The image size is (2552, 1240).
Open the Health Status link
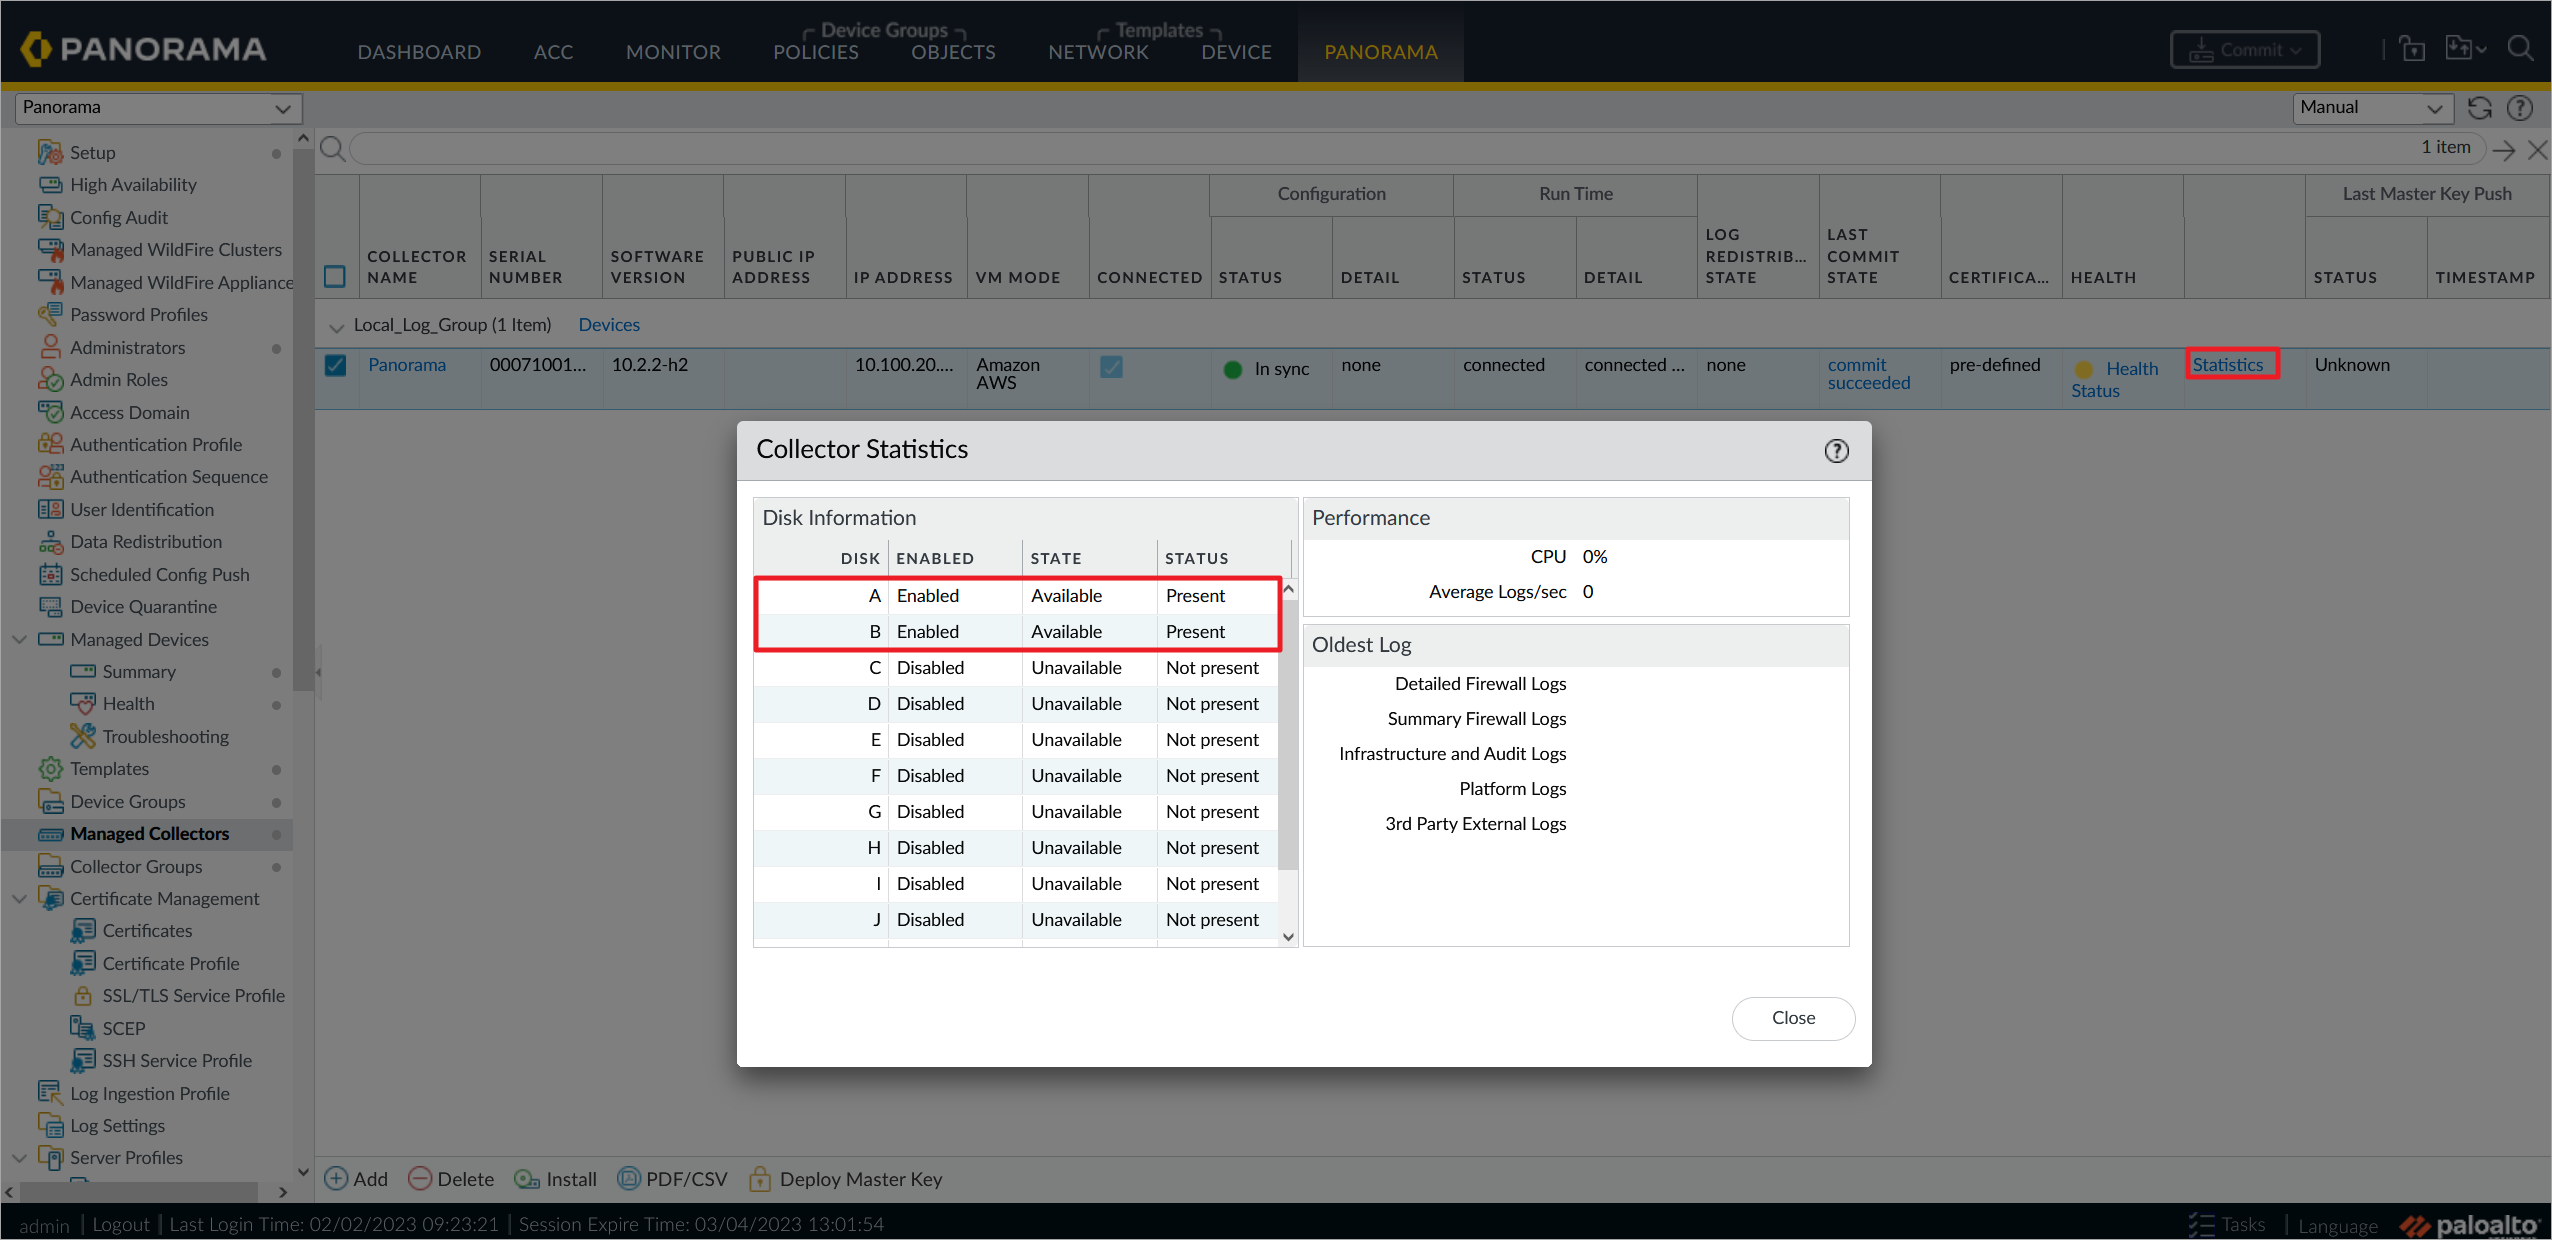coord(2114,379)
